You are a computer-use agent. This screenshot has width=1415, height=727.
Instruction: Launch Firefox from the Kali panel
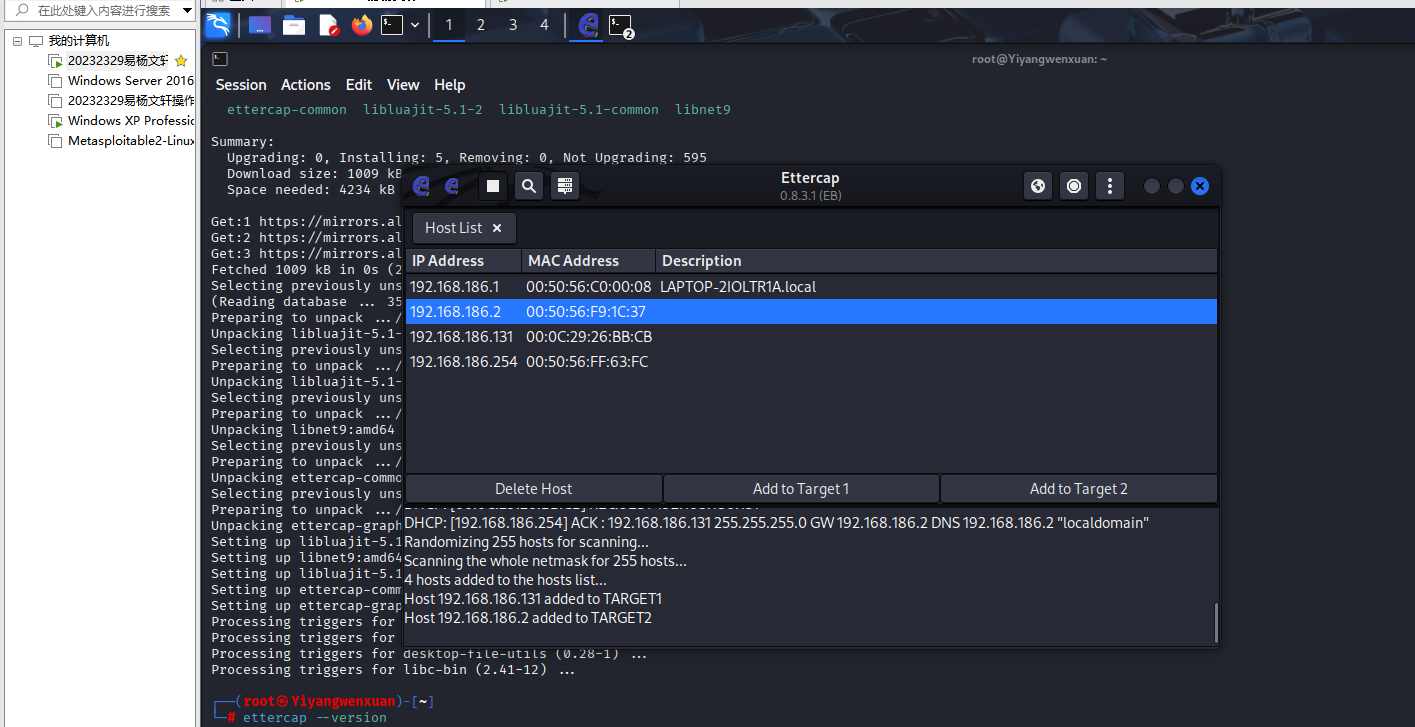pos(361,25)
